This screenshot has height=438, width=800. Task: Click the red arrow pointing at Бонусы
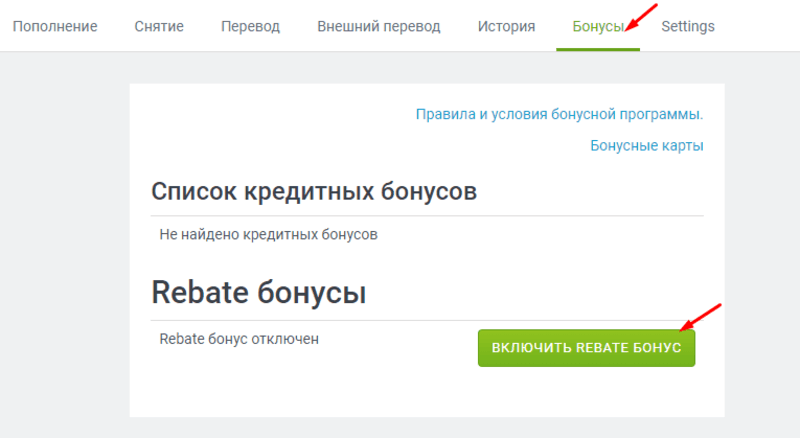[641, 17]
